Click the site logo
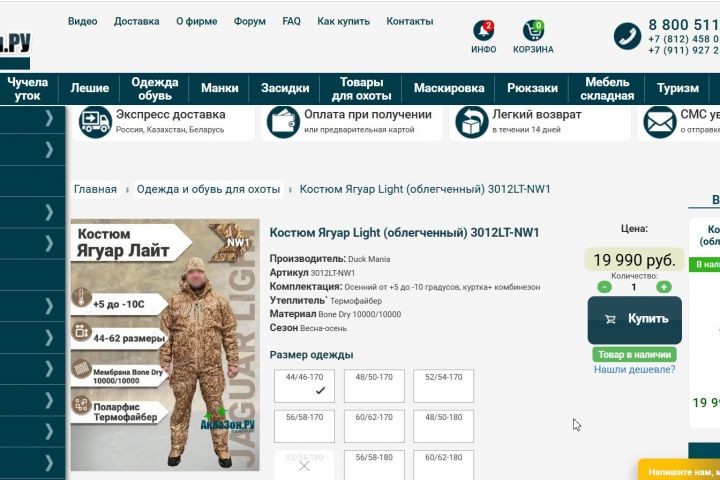 pyautogui.click(x=15, y=50)
